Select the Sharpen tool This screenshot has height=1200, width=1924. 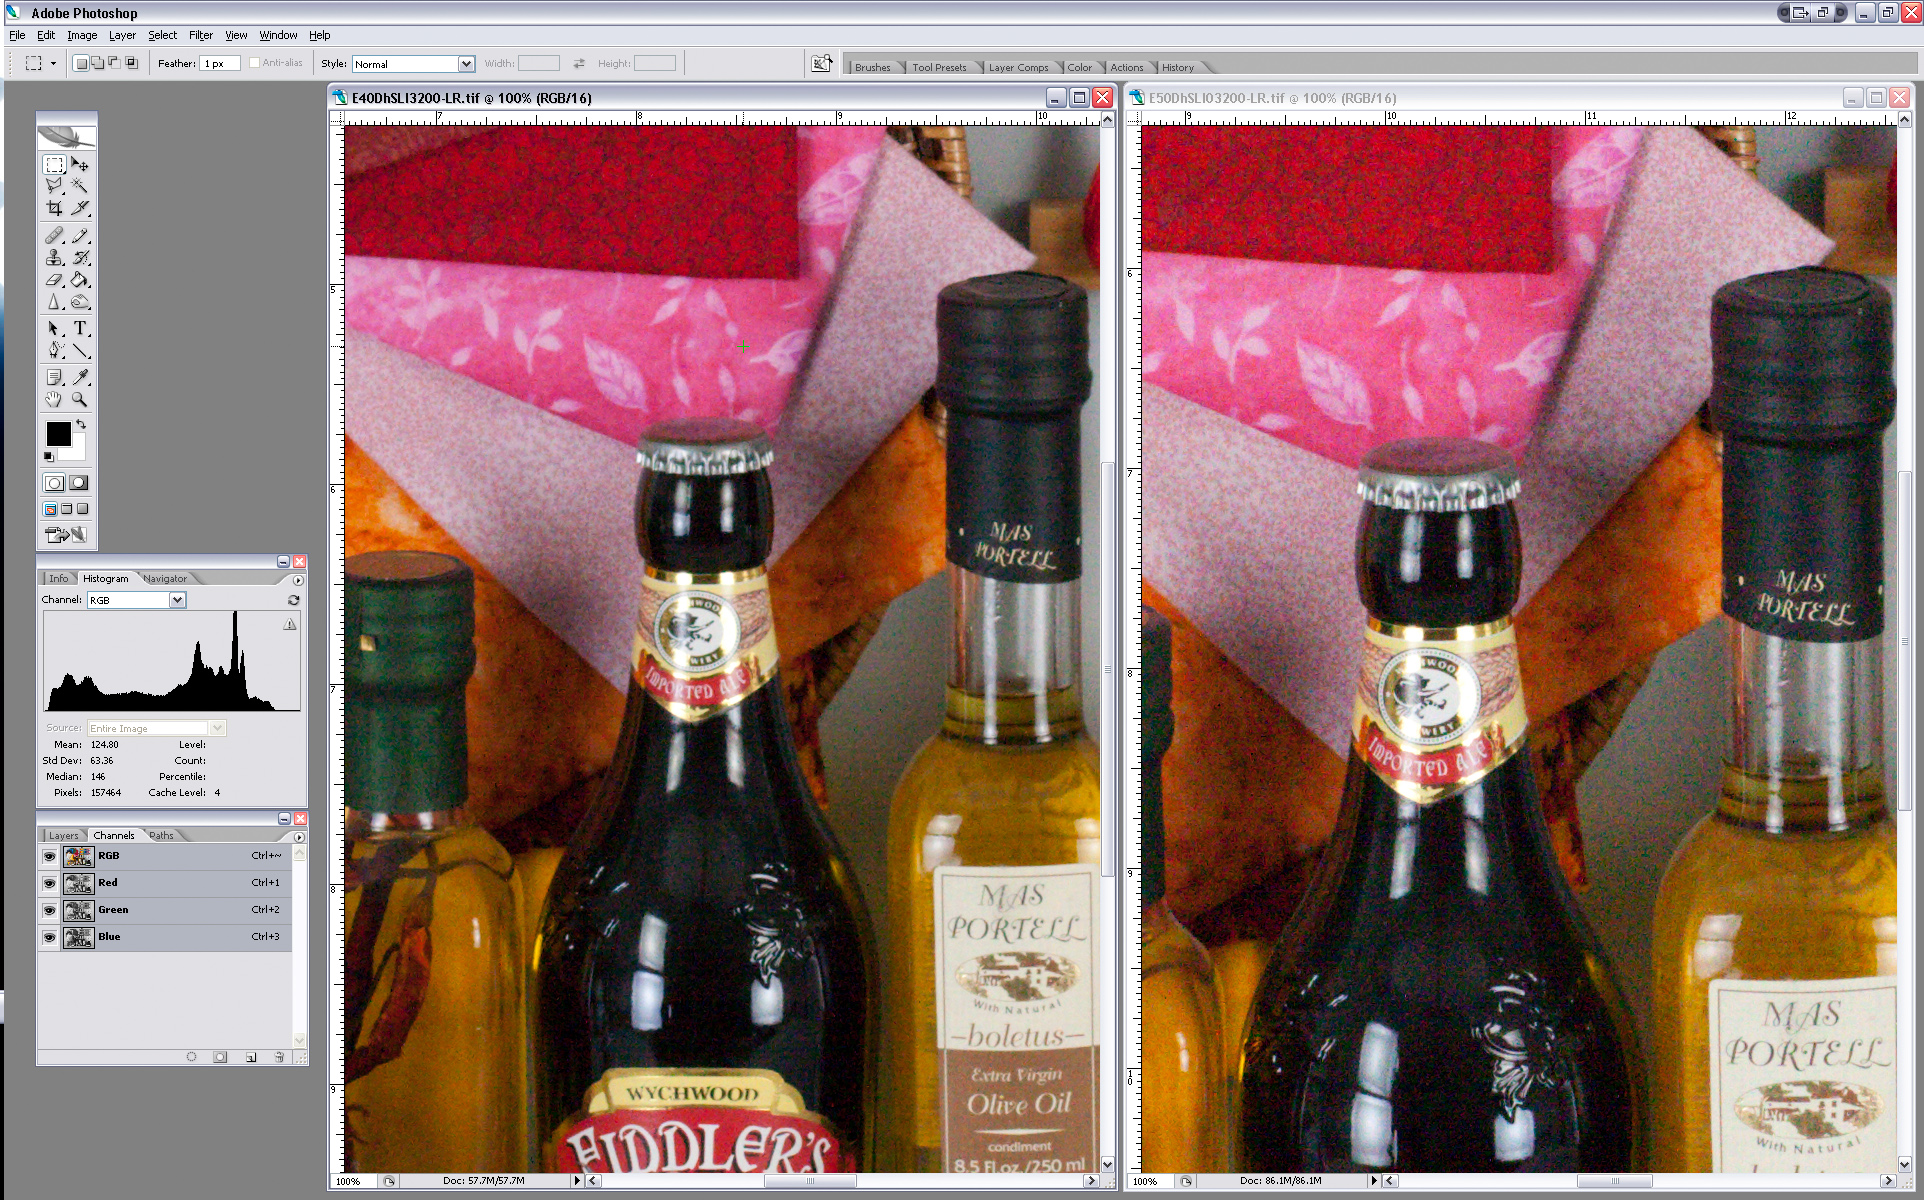55,302
